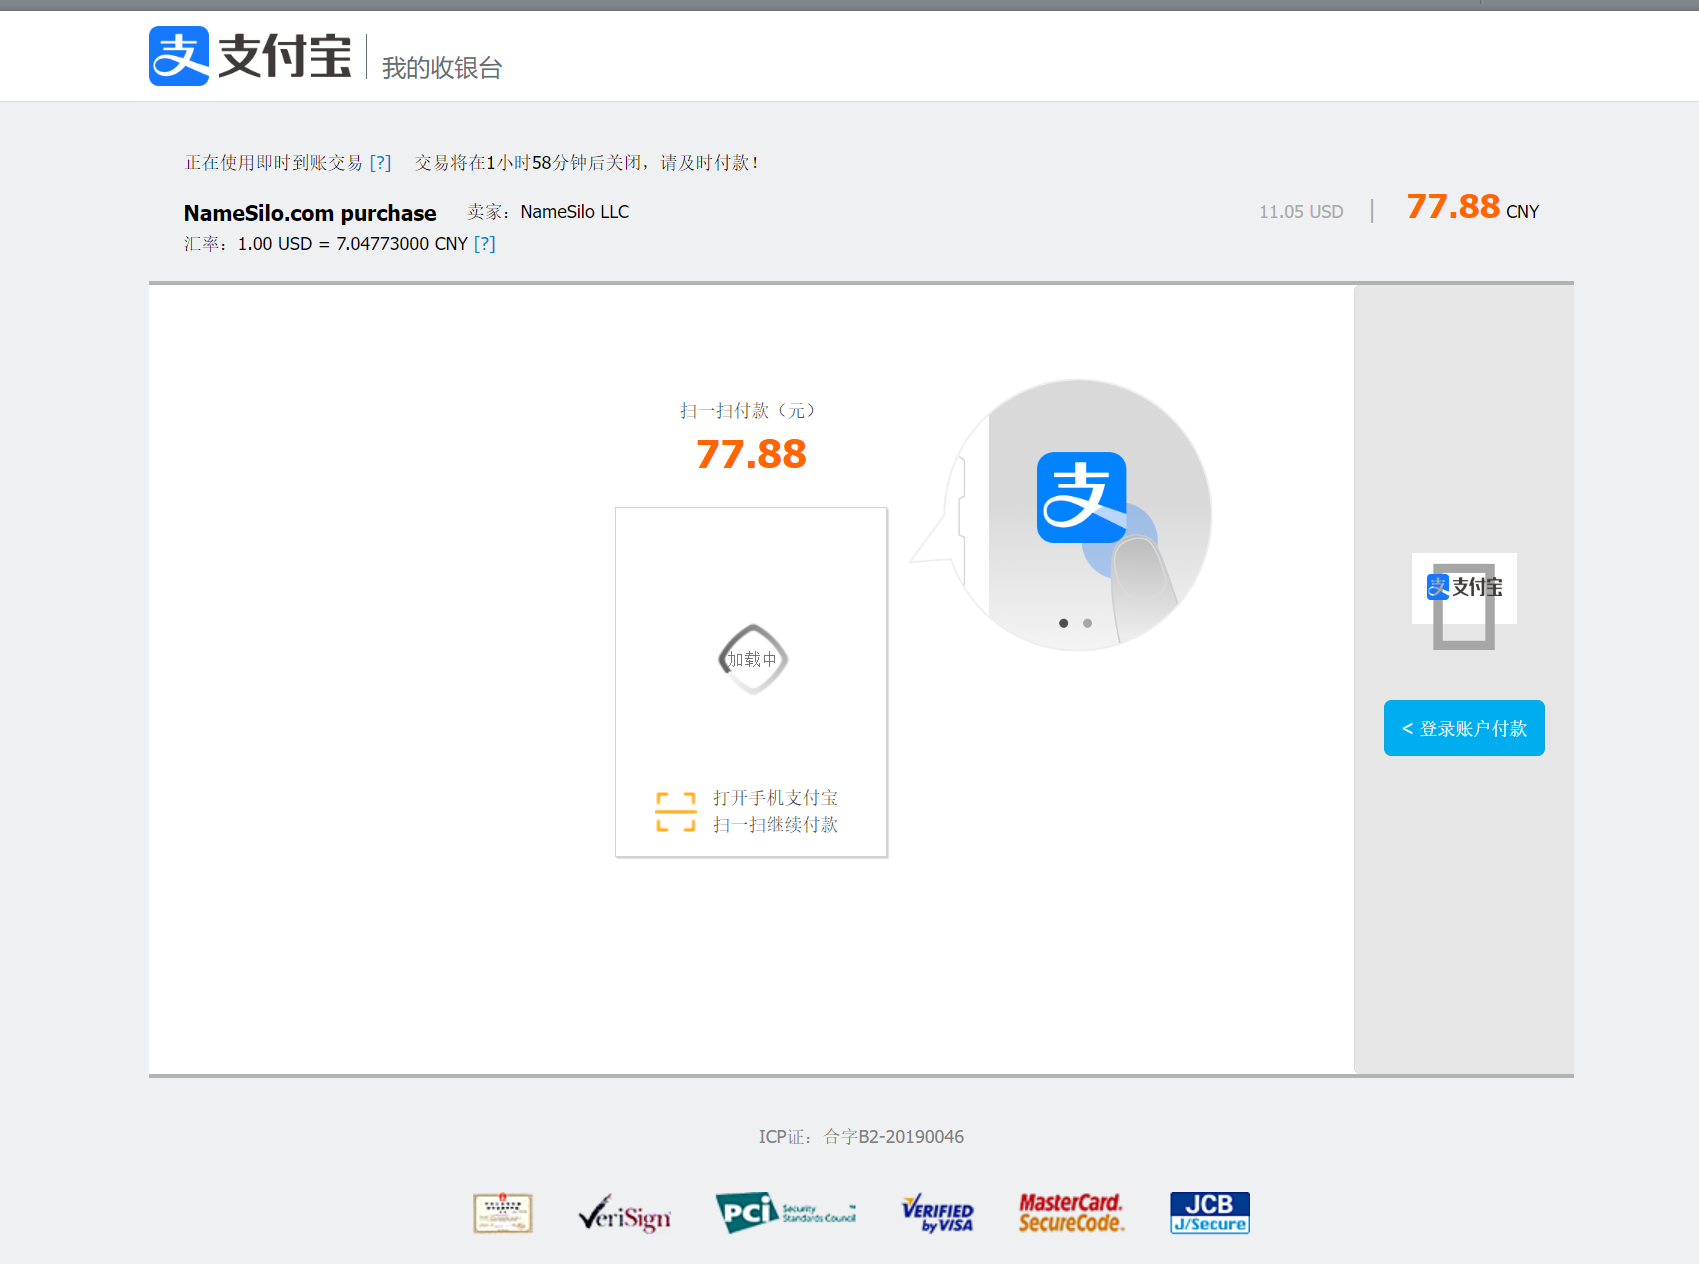The height and width of the screenshot is (1264, 1699).
Task: Click the 11.05 USD amount
Action: coord(1301,212)
